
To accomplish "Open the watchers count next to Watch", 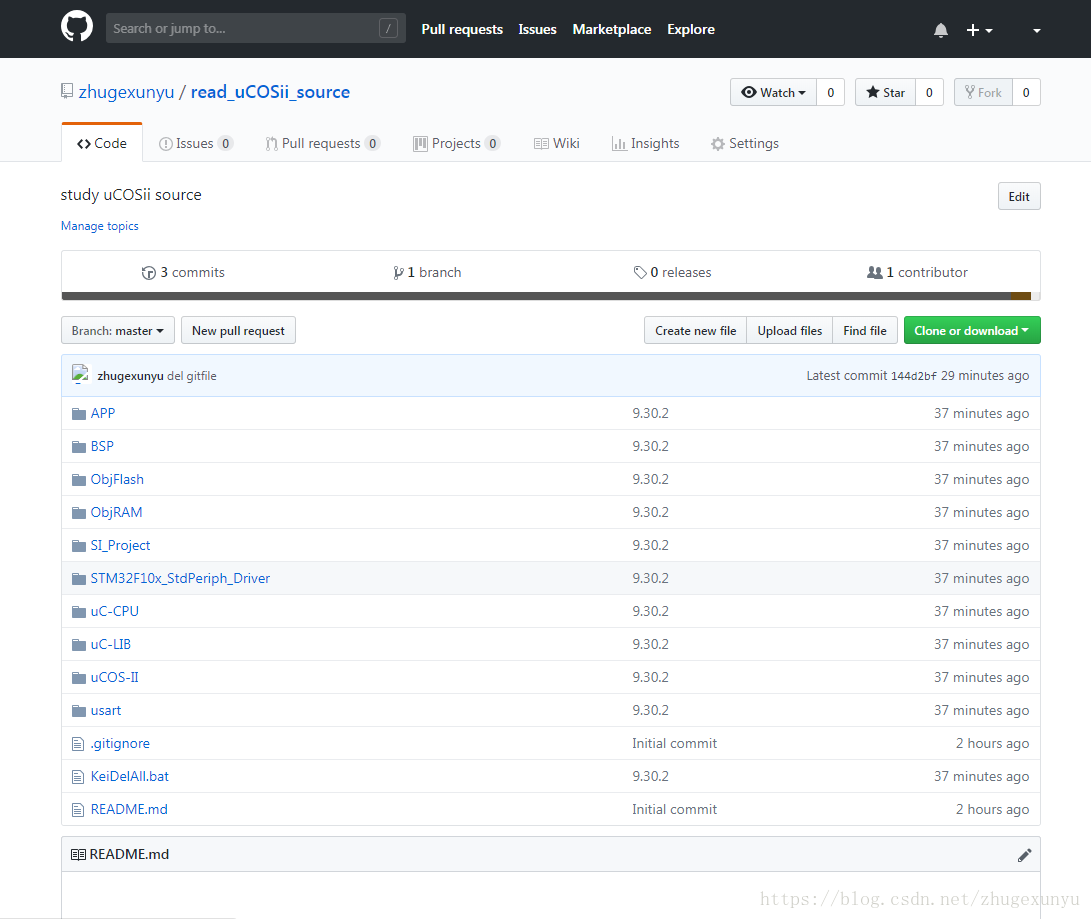I will 830,93.
